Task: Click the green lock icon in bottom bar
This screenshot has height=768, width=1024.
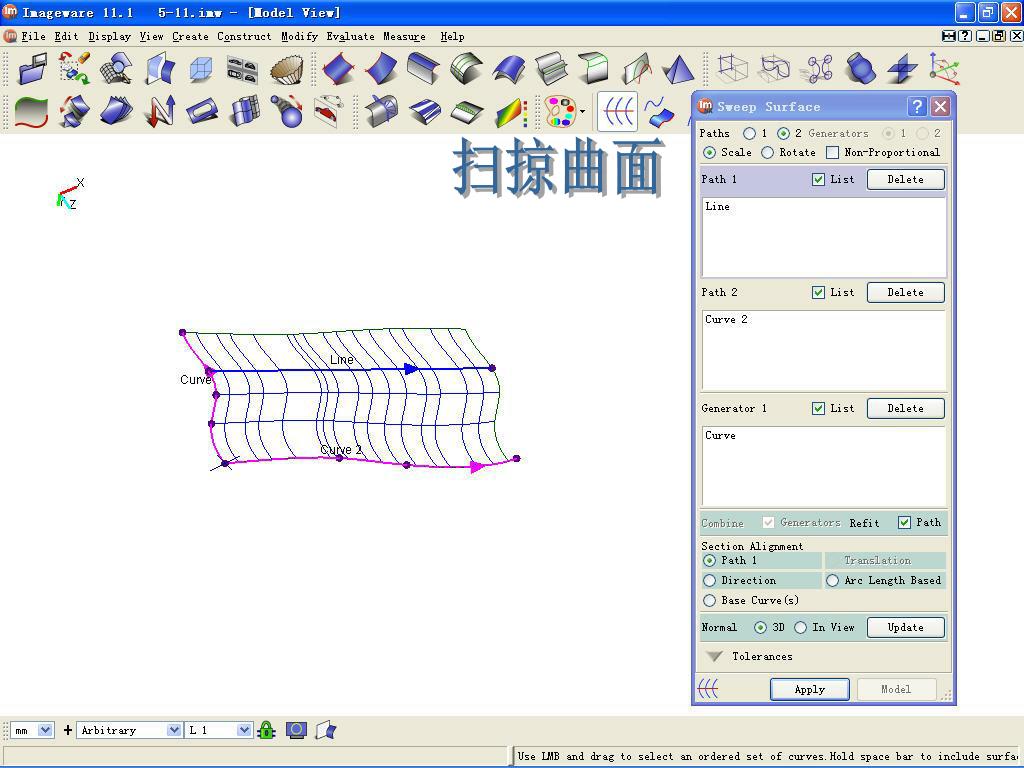Action: point(266,730)
